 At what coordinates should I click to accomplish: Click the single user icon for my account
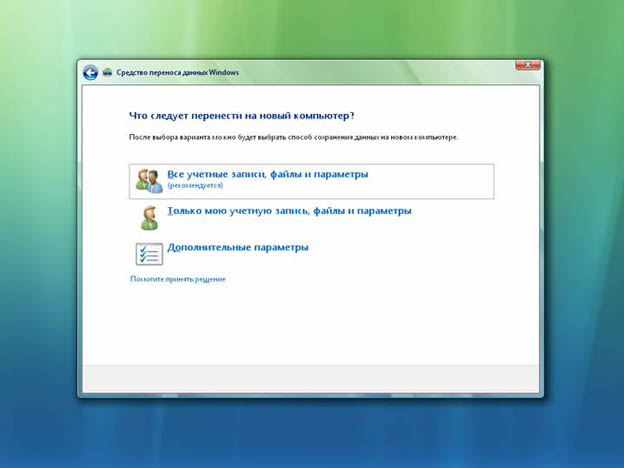coord(150,218)
